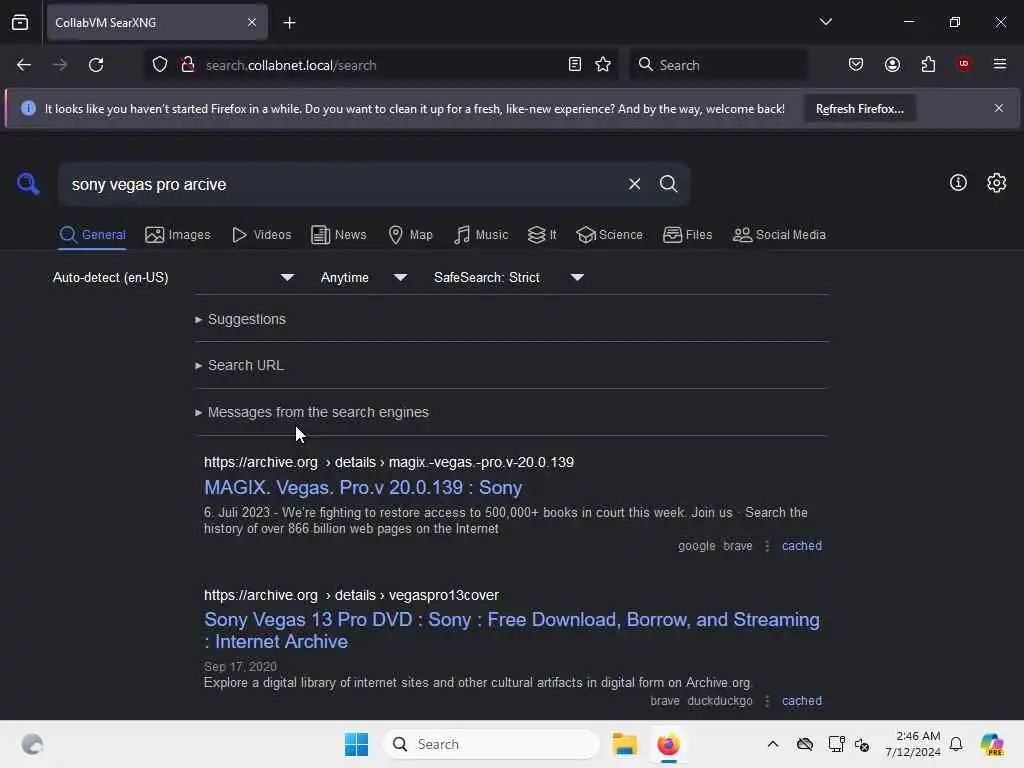
Task: Open options dots beside brave duckduckgo
Action: [767, 701]
